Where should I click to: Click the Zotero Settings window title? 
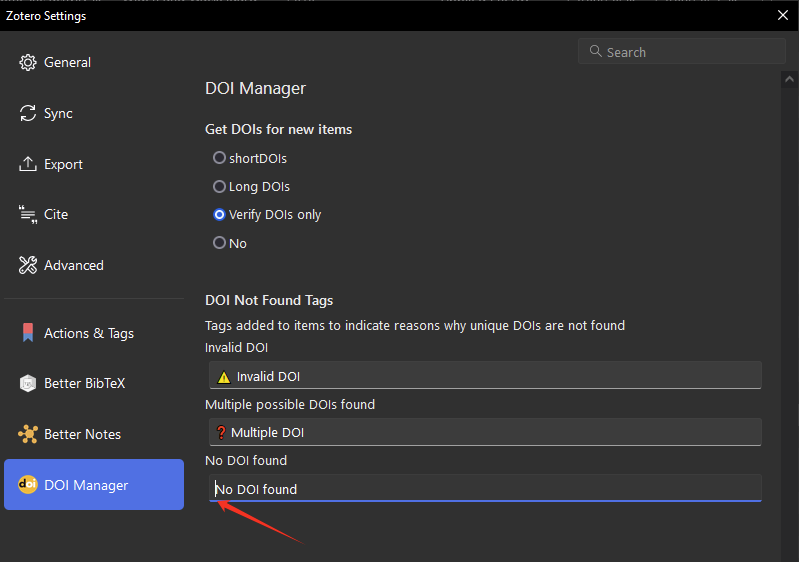click(x=46, y=16)
